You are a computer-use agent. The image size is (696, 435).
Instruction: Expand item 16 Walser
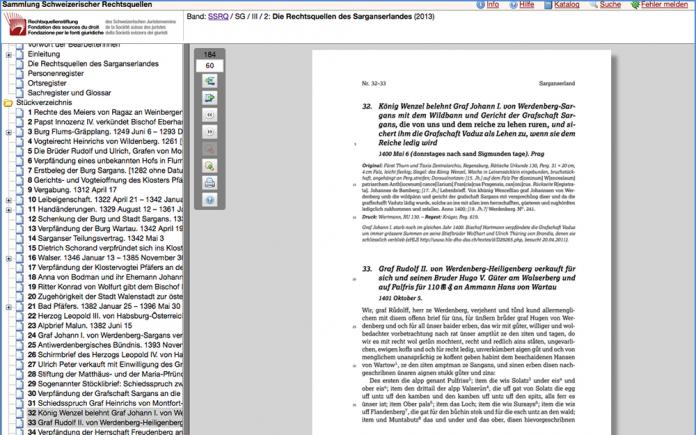8,258
